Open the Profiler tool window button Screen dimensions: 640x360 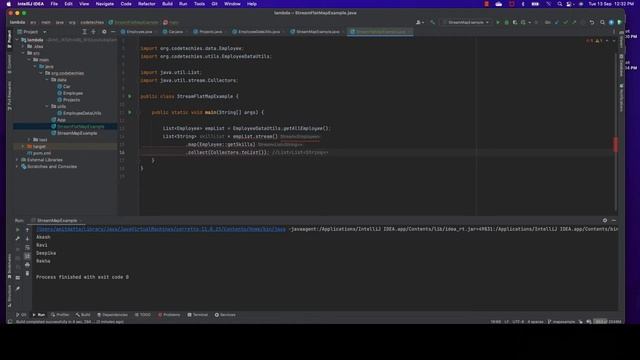click(60, 315)
